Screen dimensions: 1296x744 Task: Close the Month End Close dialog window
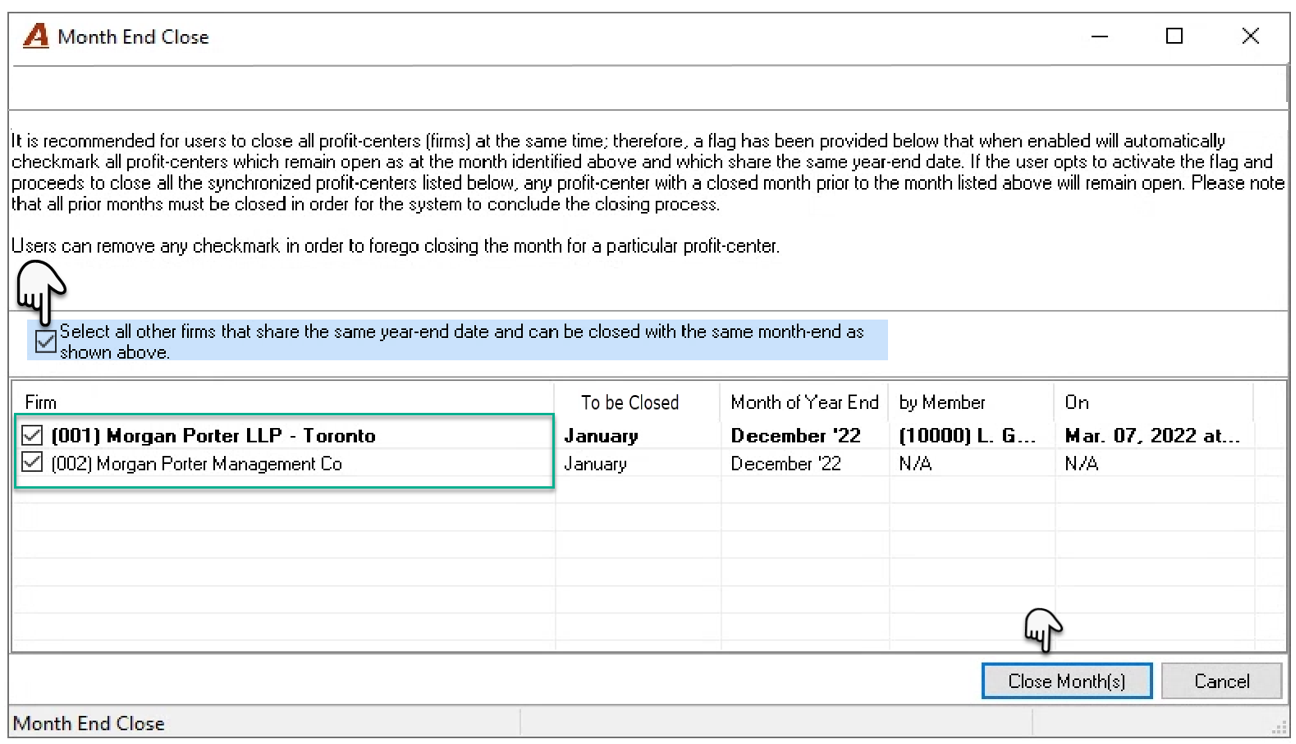click(1250, 37)
